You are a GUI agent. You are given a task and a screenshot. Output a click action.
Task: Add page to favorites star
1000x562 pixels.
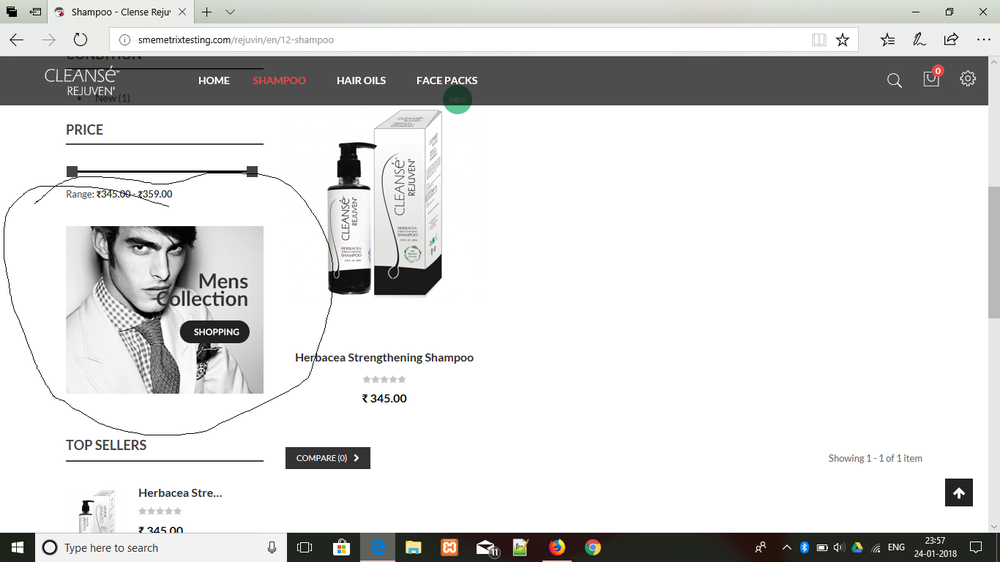point(842,40)
